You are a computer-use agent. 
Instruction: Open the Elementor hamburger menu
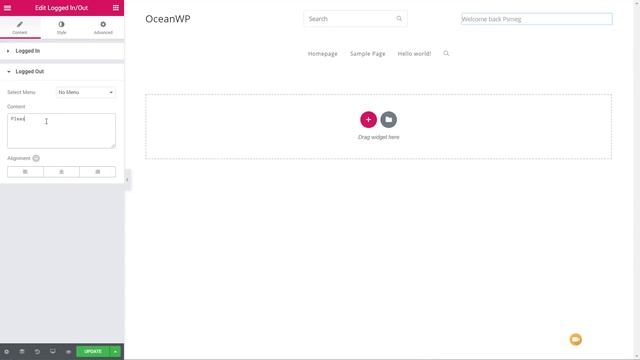point(7,8)
